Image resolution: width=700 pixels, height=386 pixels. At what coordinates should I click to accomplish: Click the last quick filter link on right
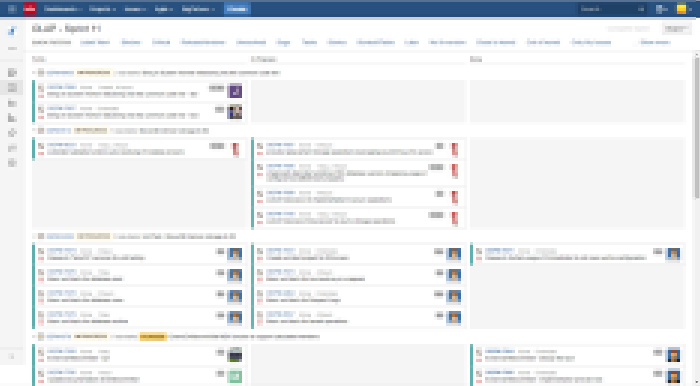(x=655, y=42)
